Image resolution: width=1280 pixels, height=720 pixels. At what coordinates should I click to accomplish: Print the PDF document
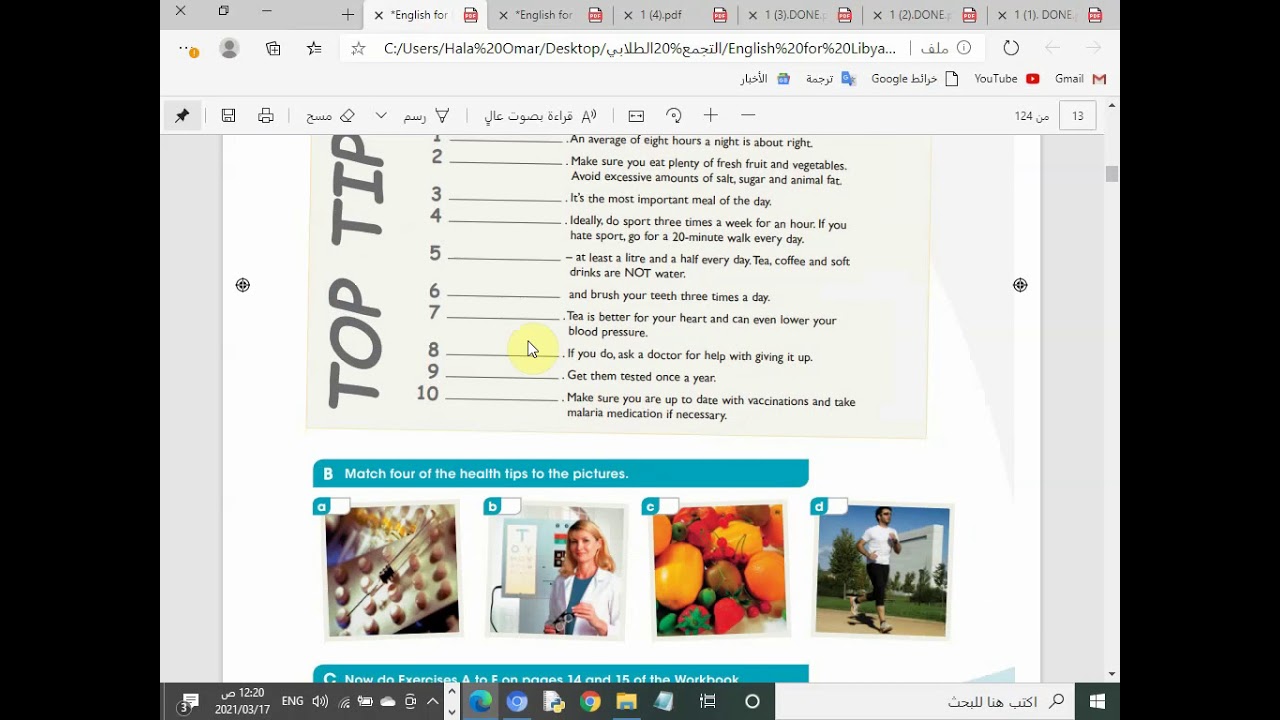(x=266, y=116)
